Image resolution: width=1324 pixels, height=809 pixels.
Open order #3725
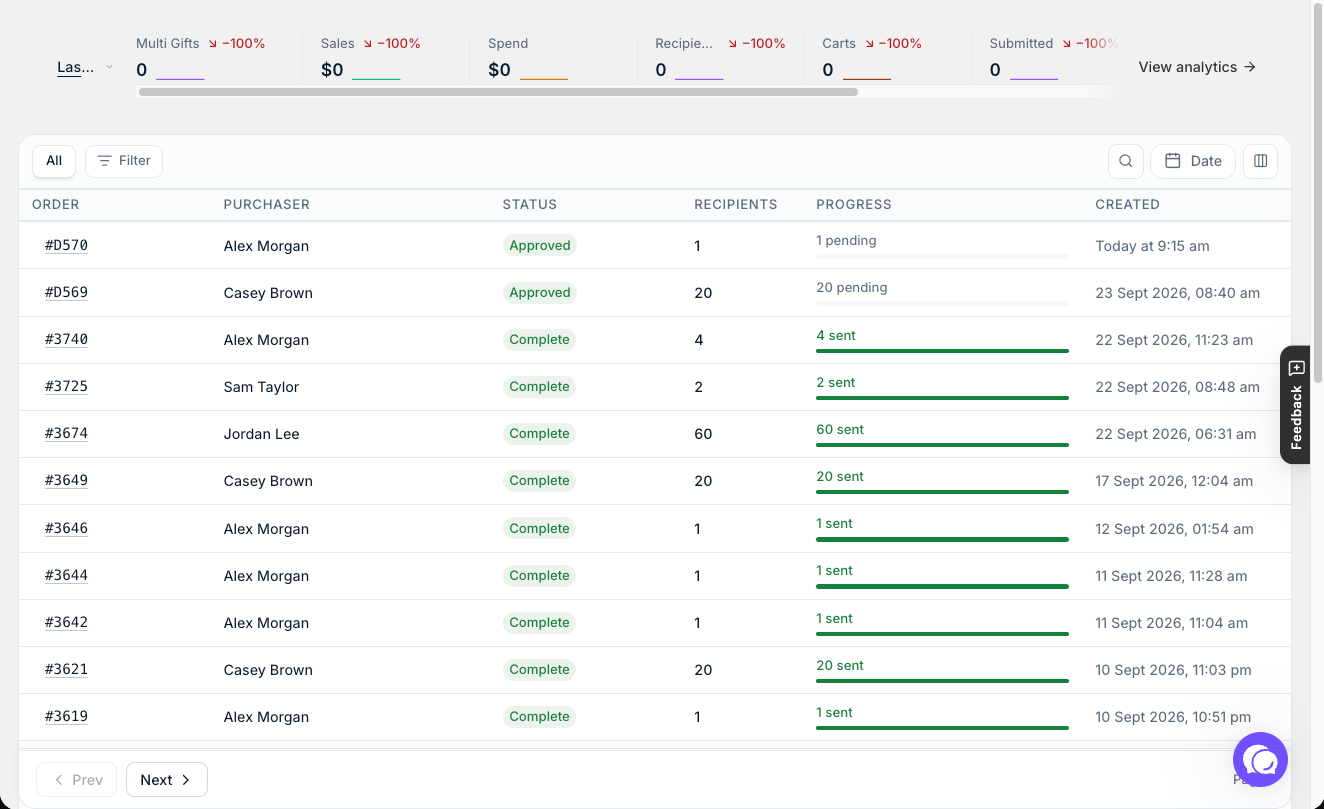[x=67, y=386]
